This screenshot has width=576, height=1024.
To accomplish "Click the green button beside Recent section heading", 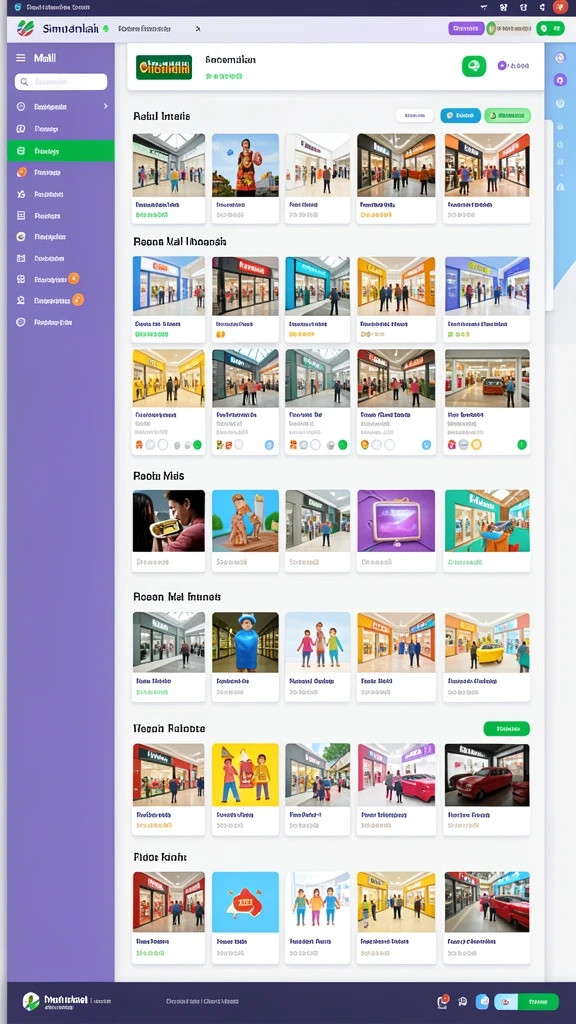I will [x=507, y=728].
